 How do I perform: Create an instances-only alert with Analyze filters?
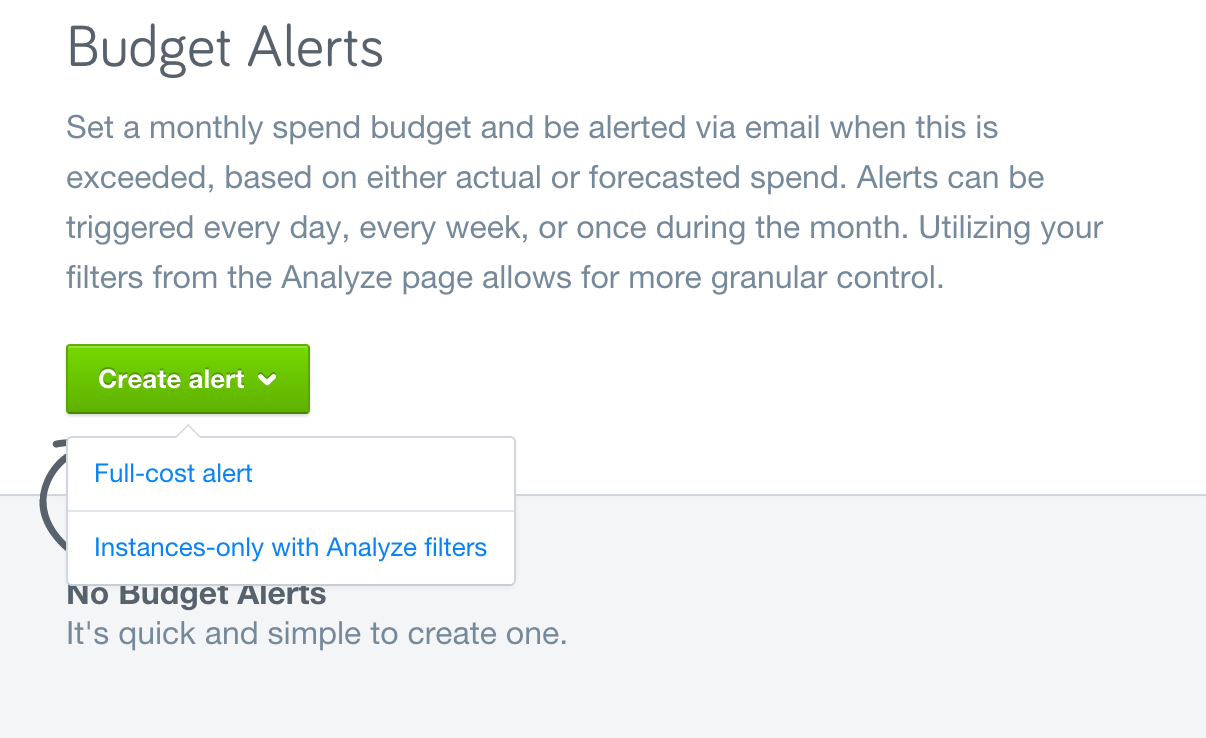click(x=289, y=547)
